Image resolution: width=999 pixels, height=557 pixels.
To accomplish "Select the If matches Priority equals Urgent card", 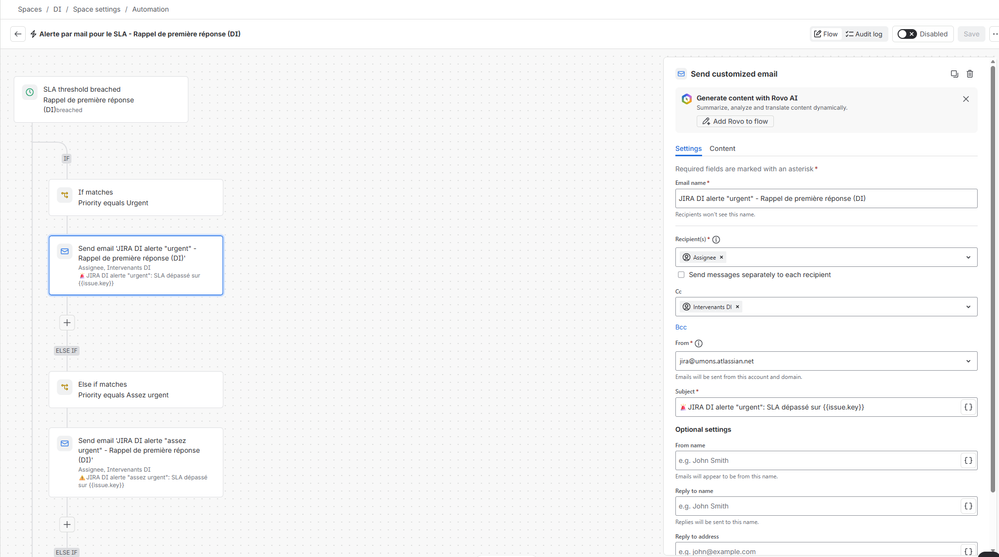I will coord(136,198).
